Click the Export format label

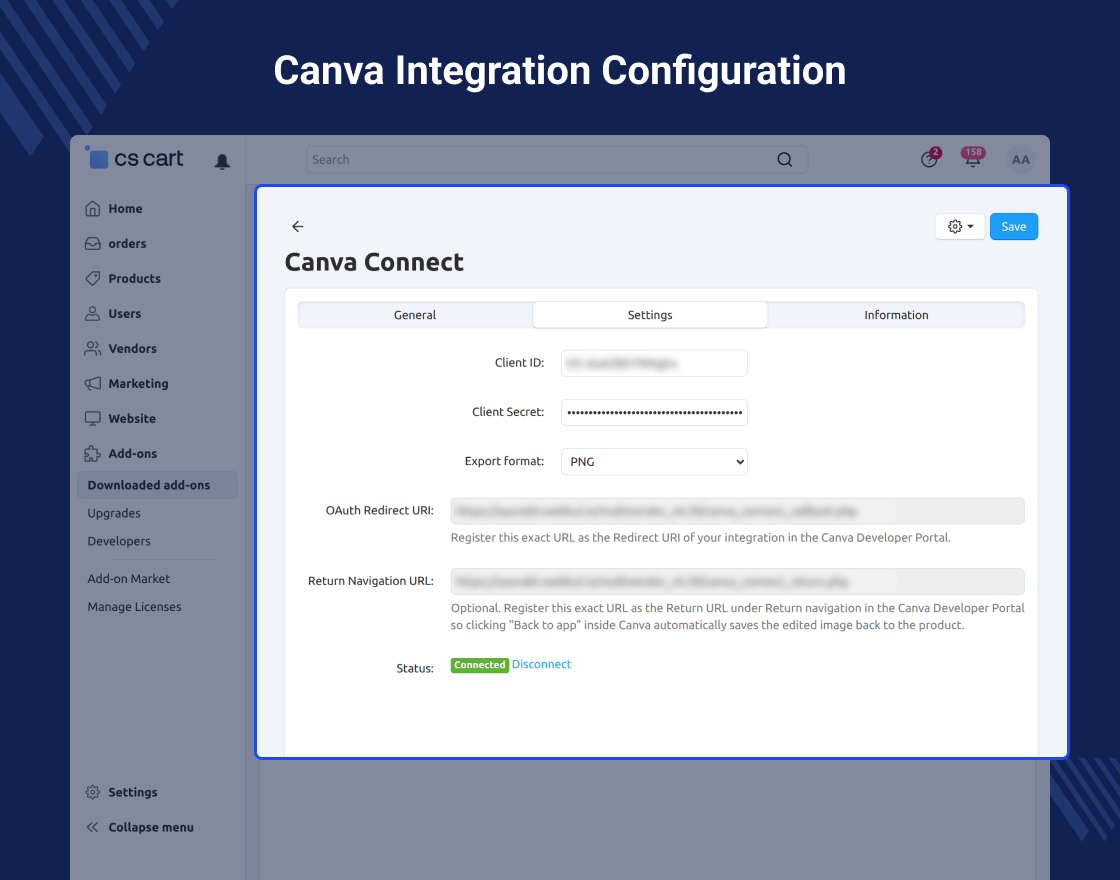[x=504, y=461]
